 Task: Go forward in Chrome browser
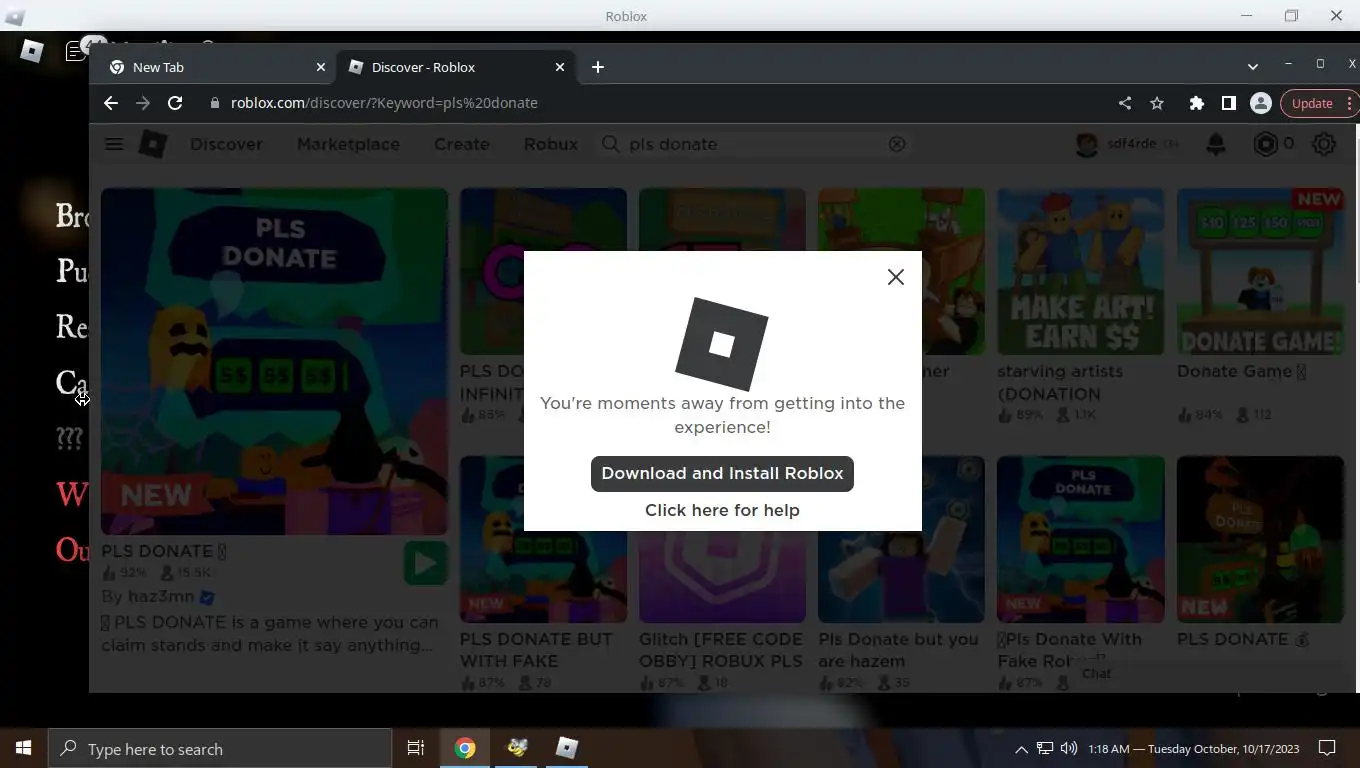pos(143,103)
